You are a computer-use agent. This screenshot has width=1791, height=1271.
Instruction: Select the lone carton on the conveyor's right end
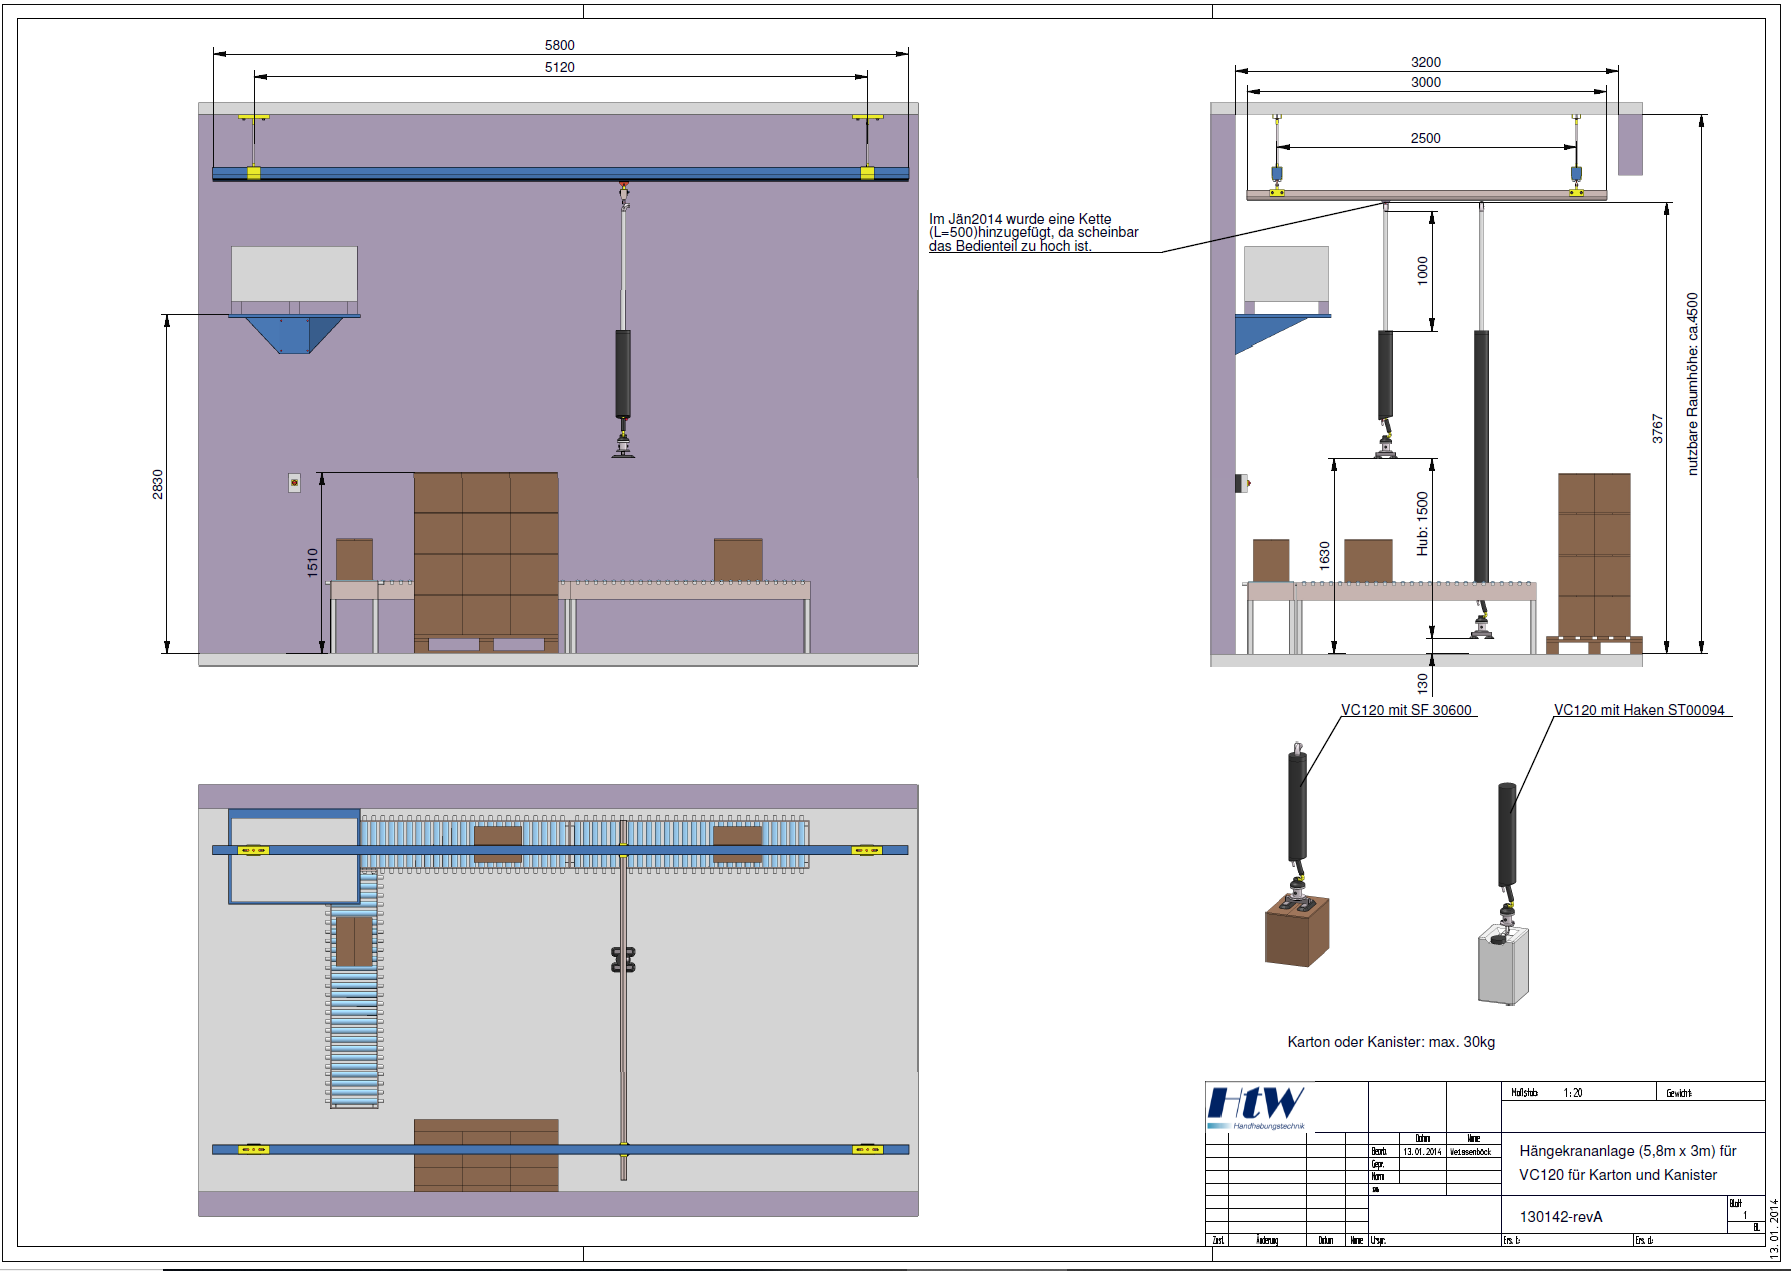(x=738, y=560)
